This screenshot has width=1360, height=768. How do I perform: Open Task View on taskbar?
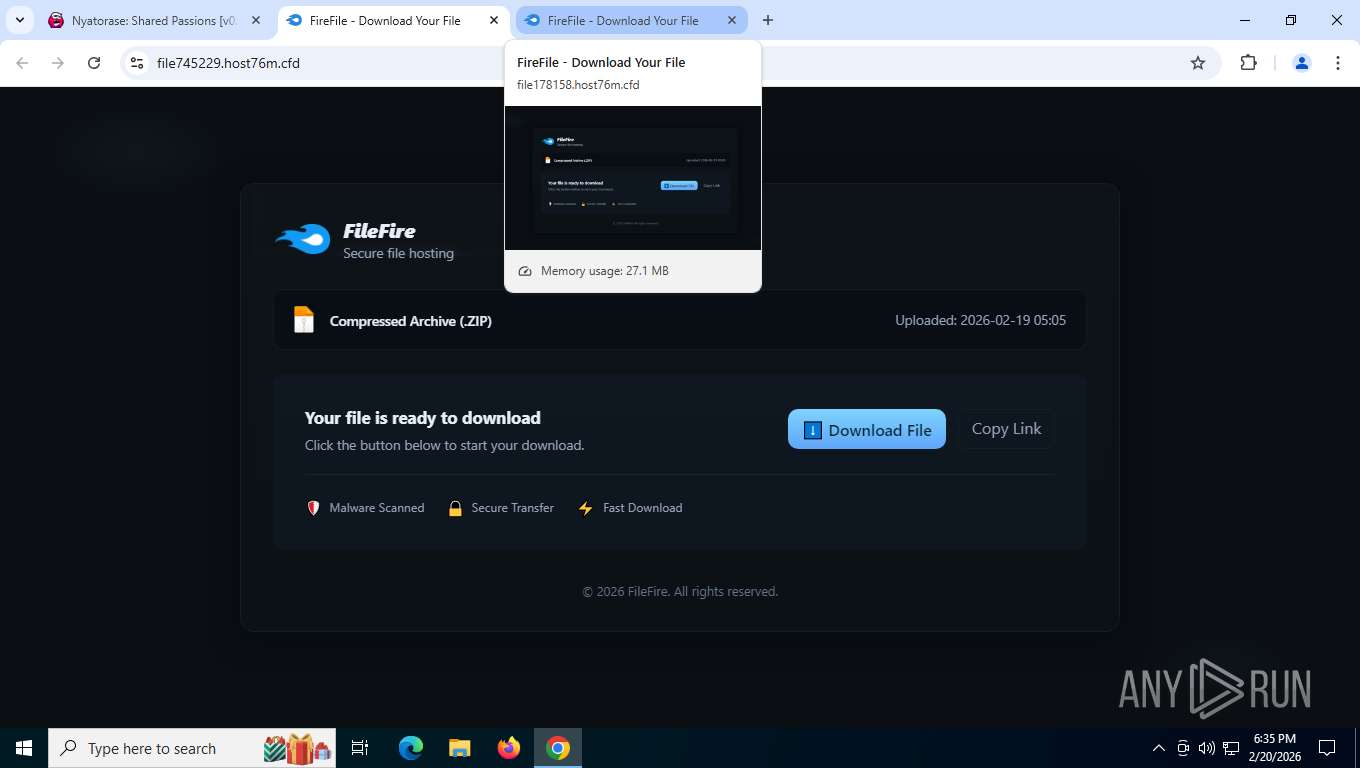tap(360, 748)
